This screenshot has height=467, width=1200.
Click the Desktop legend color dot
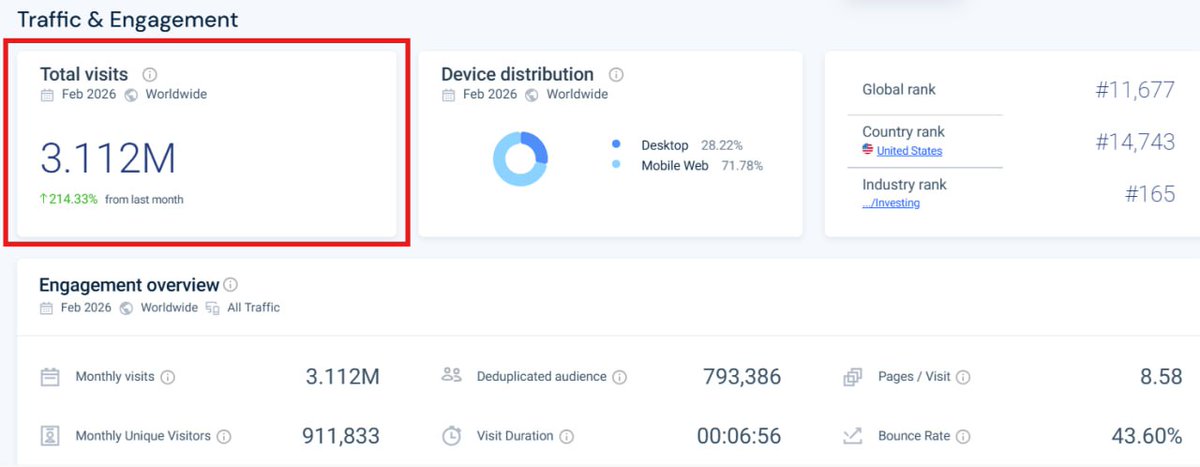click(x=616, y=145)
